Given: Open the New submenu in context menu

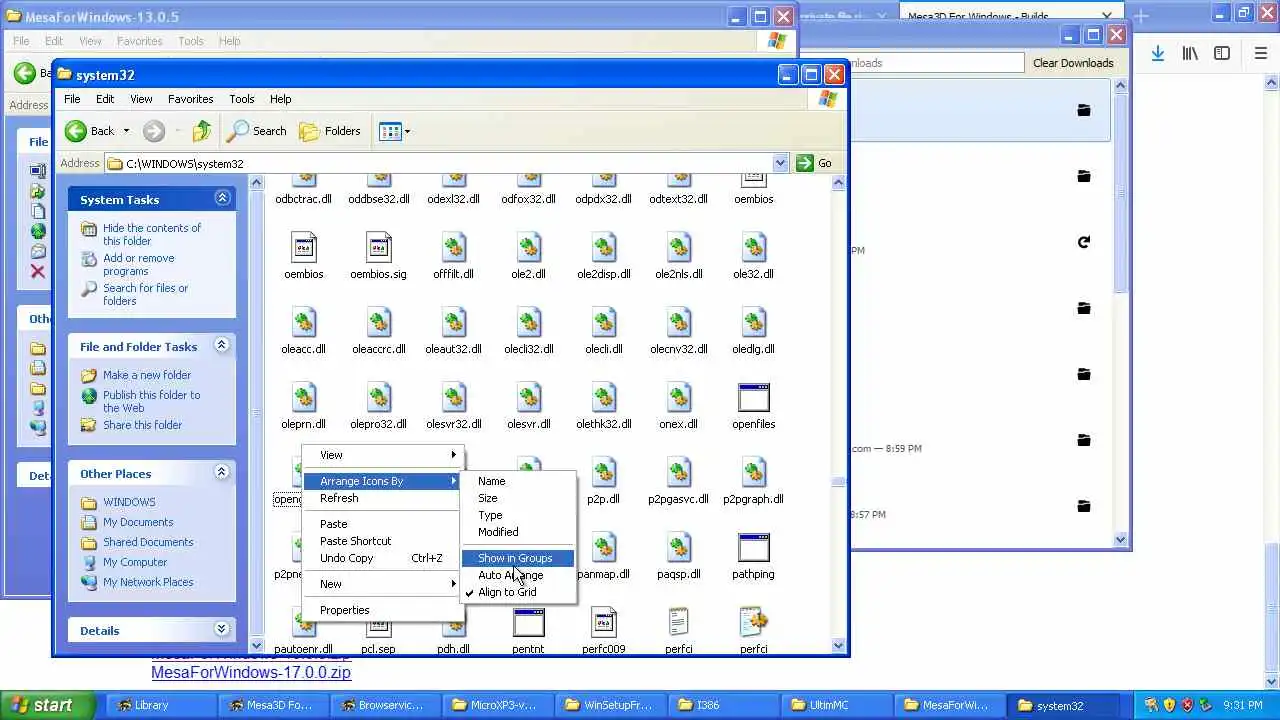Looking at the screenshot, I should click(384, 584).
